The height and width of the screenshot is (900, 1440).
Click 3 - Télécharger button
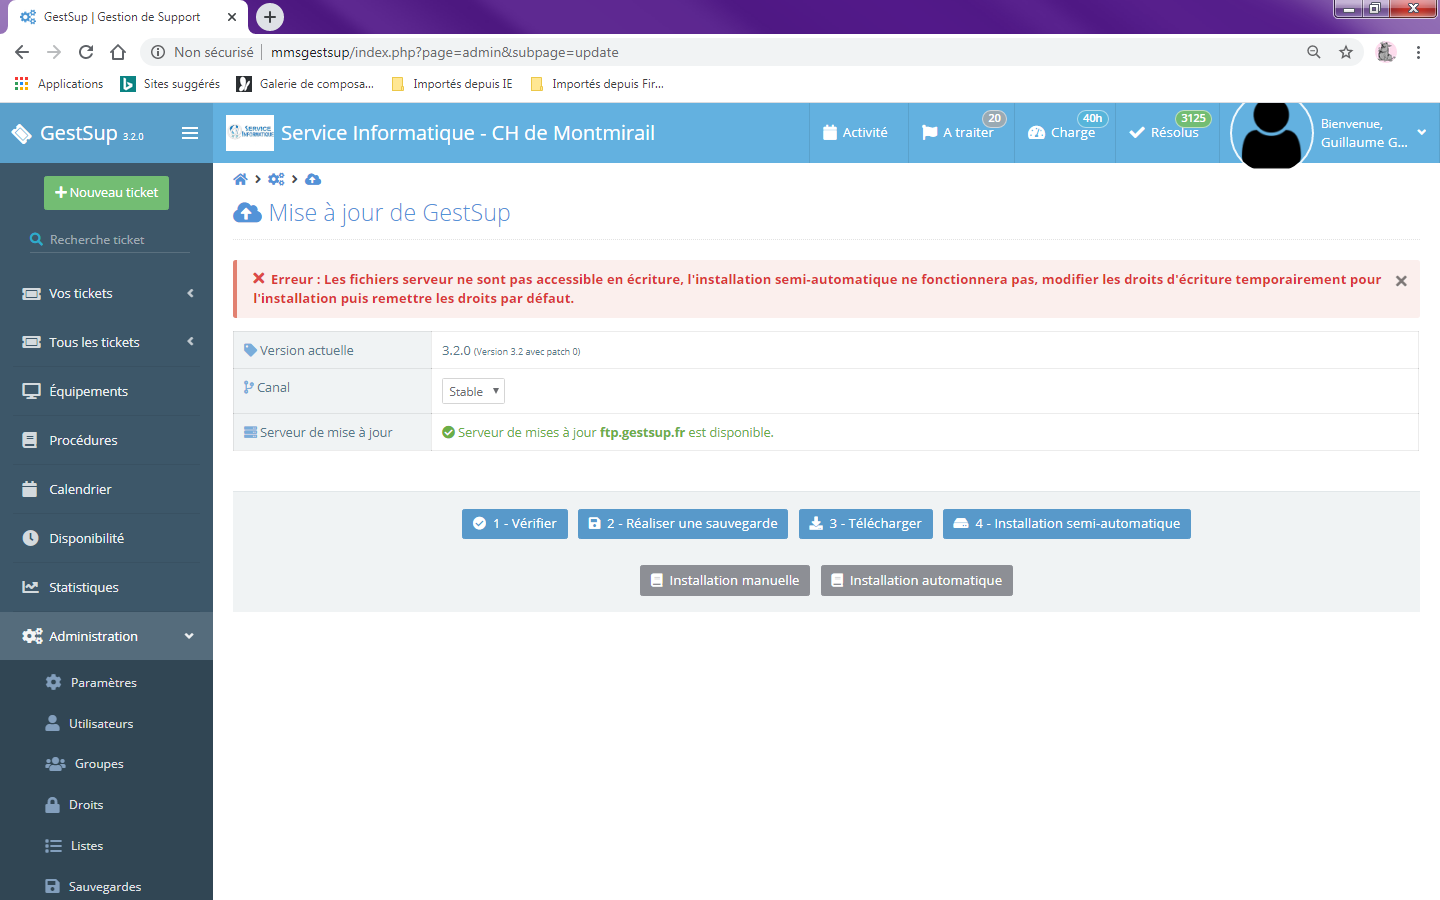(866, 524)
